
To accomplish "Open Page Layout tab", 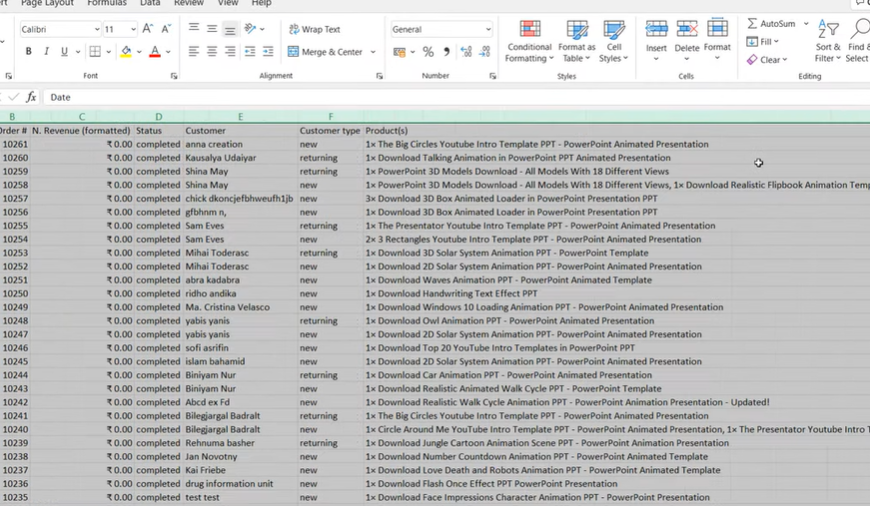I will coord(47,3).
